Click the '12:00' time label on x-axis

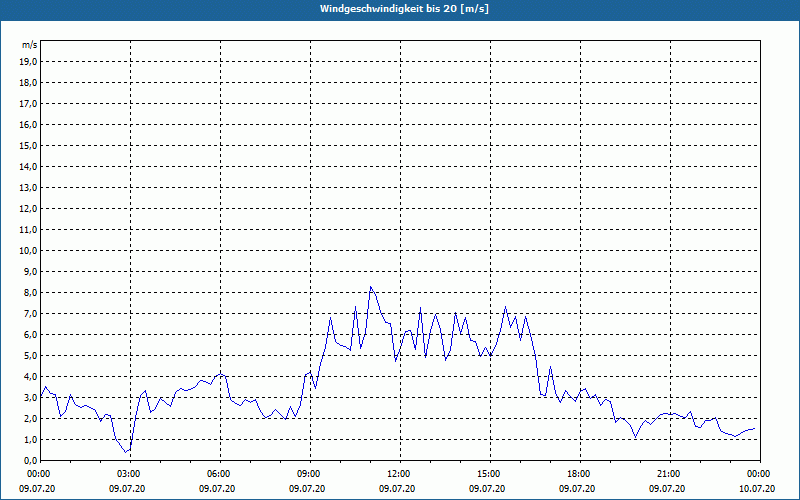pyautogui.click(x=397, y=474)
